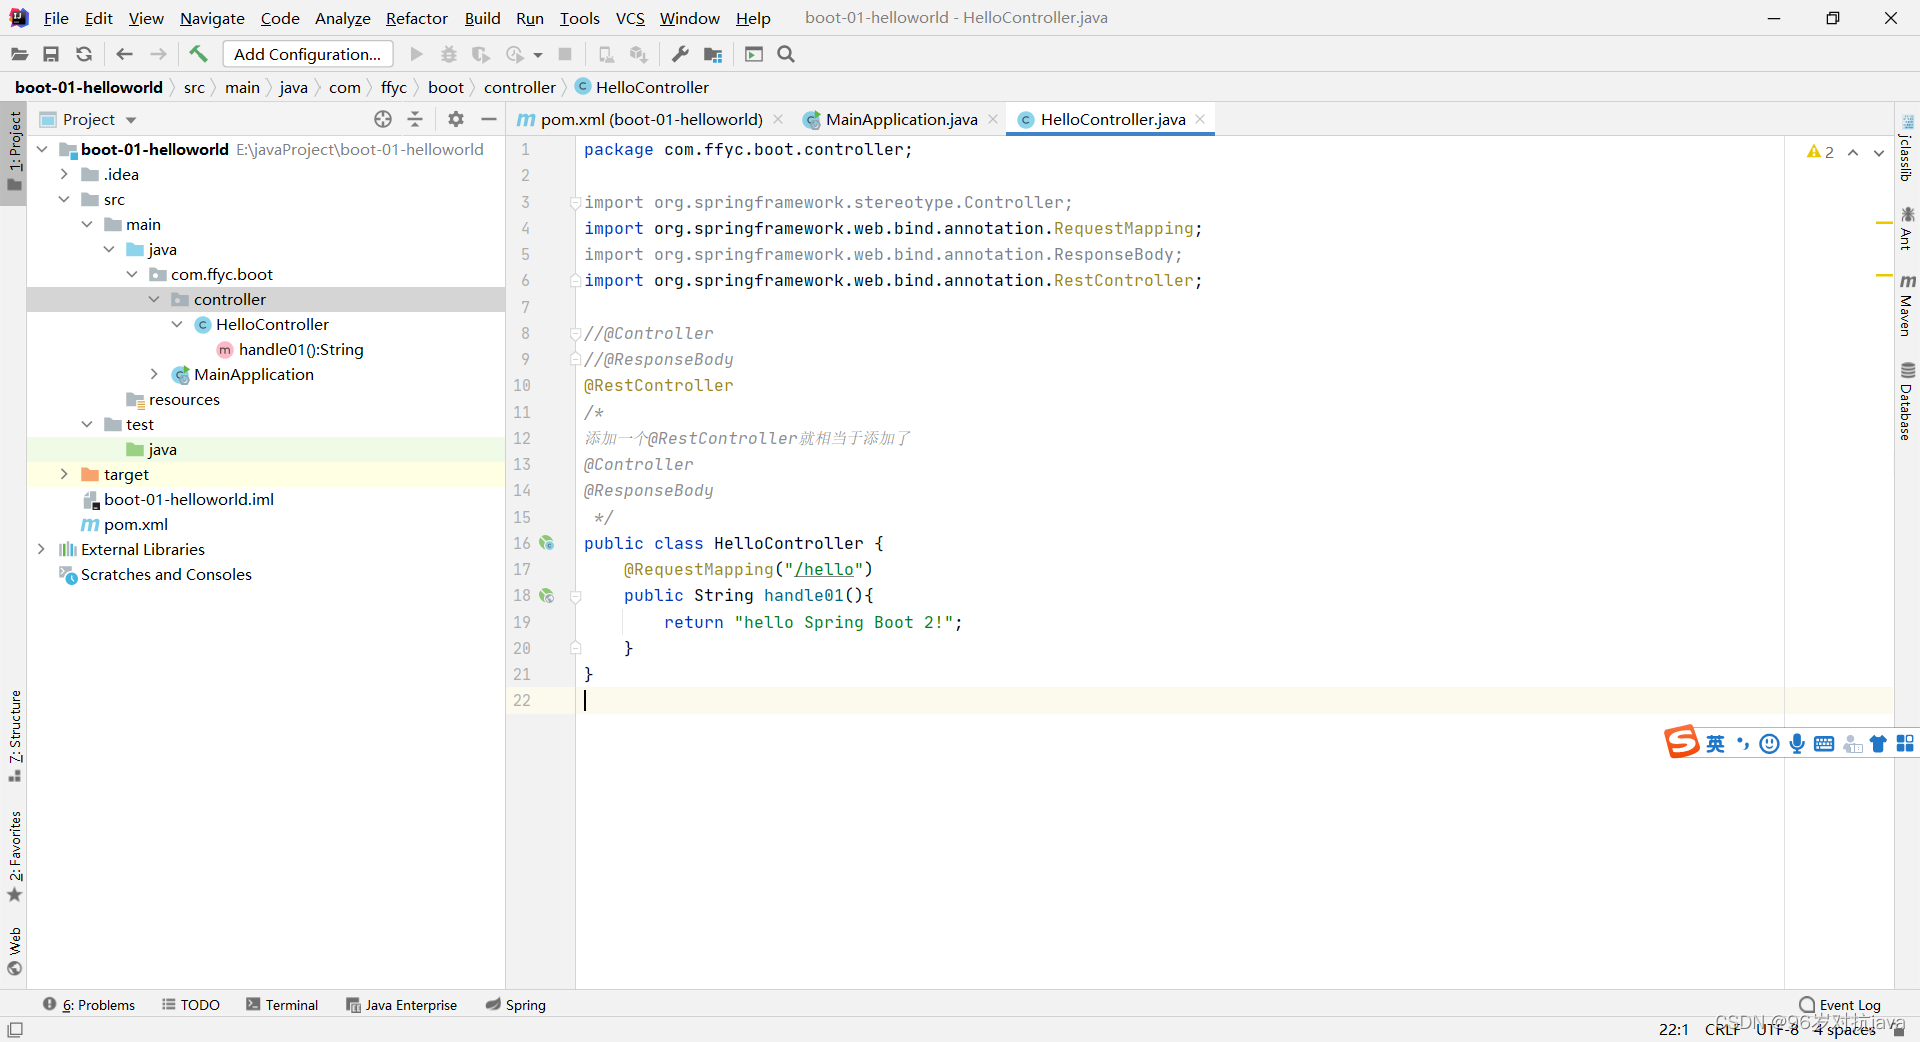
Task: Toggle the Favorites side tool window
Action: 15,856
